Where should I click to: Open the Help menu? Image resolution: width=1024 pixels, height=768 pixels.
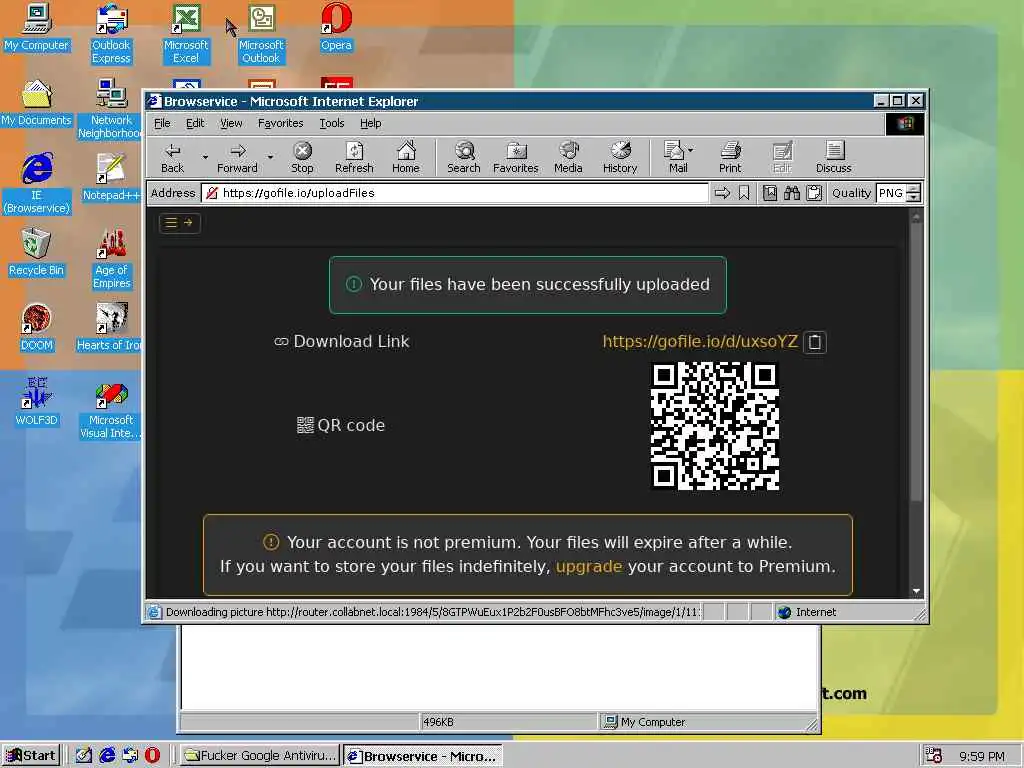coord(370,123)
